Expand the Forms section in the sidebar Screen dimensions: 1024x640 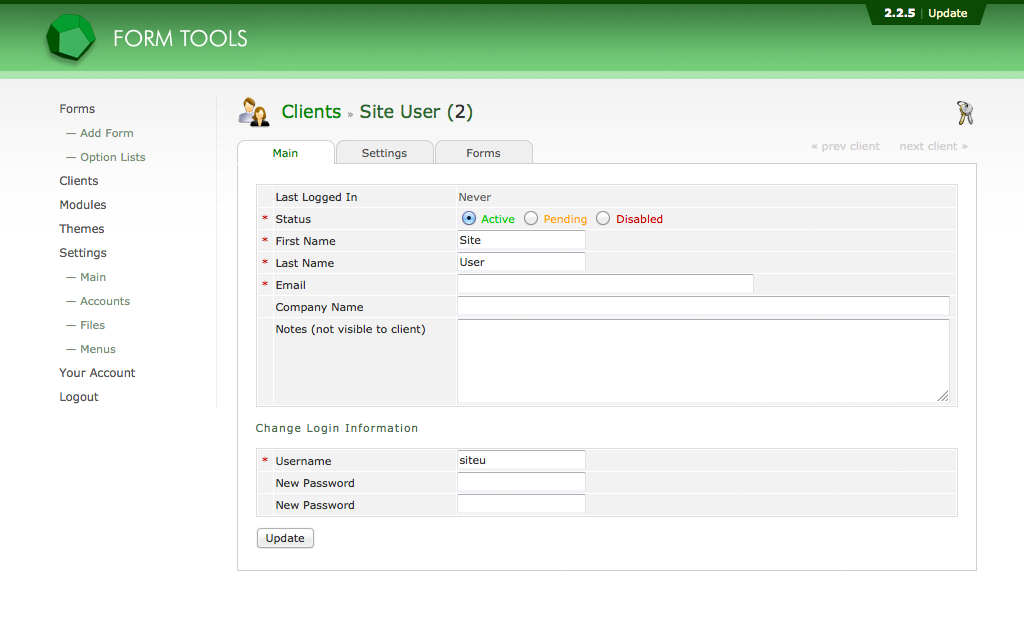[x=77, y=108]
